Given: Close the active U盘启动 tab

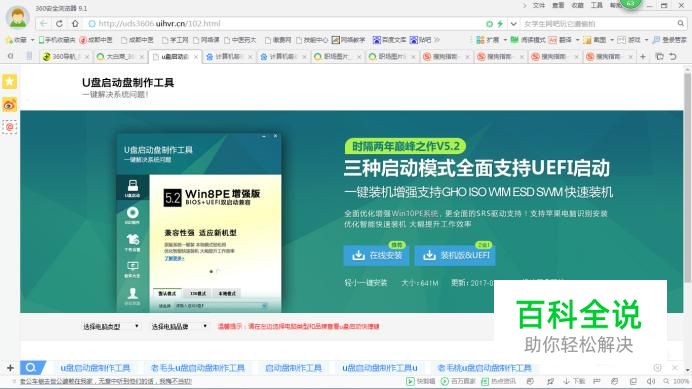Looking at the screenshot, I should (196, 57).
